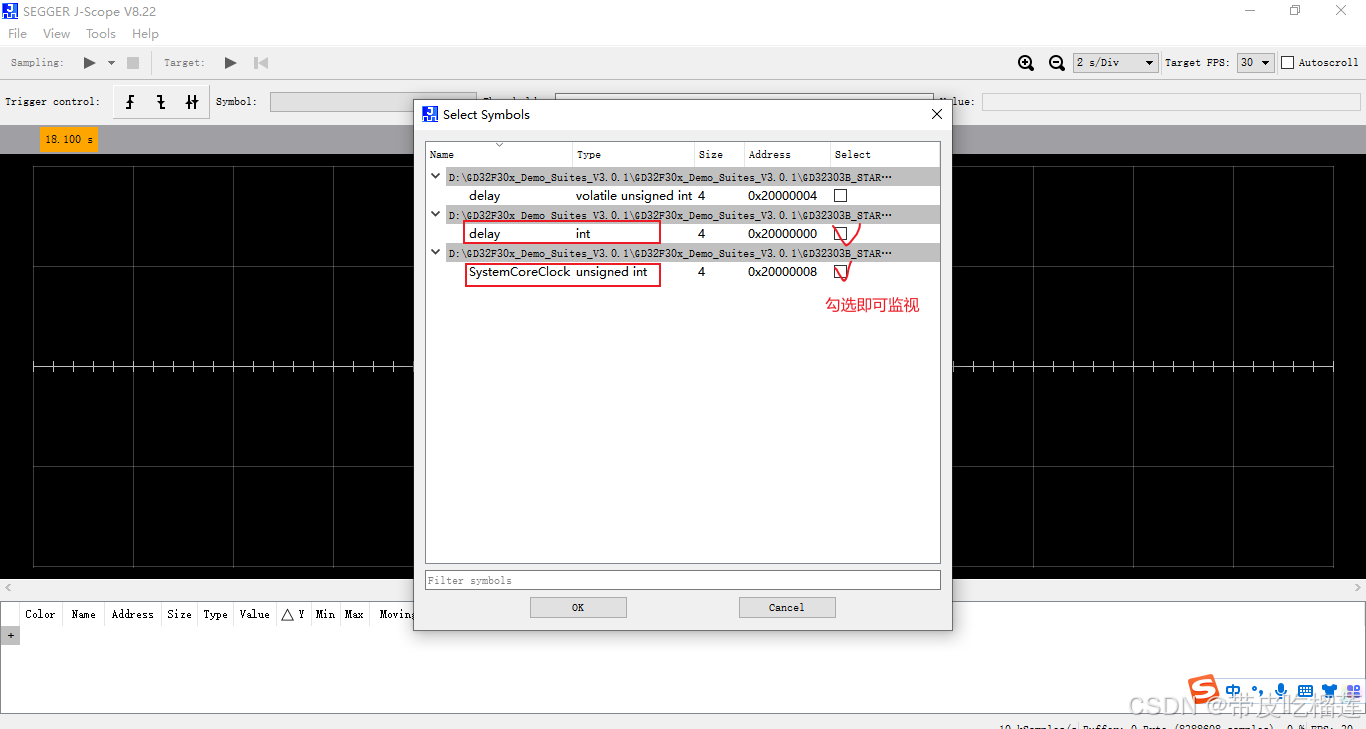This screenshot has height=729, width=1366.
Task: Click the Color column header in watch table
Action: pyautogui.click(x=40, y=614)
